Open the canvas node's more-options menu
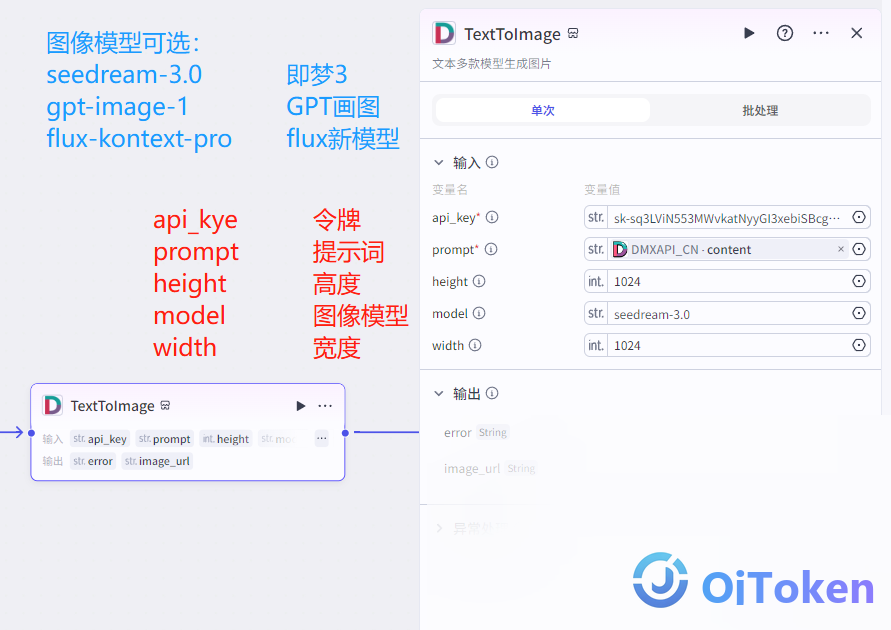Image resolution: width=891 pixels, height=630 pixels. pyautogui.click(x=325, y=406)
